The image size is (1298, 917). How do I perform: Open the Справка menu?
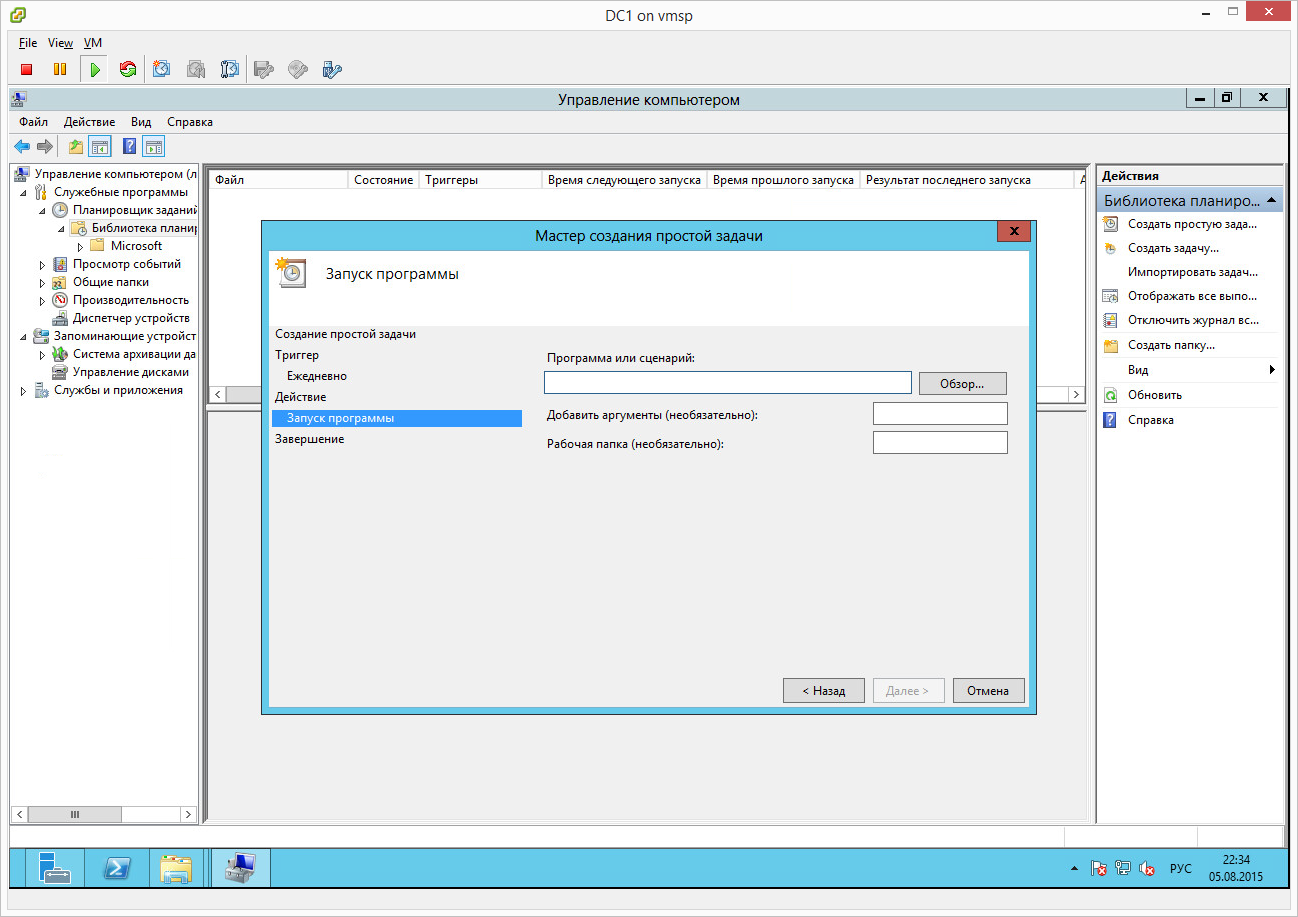[x=190, y=122]
